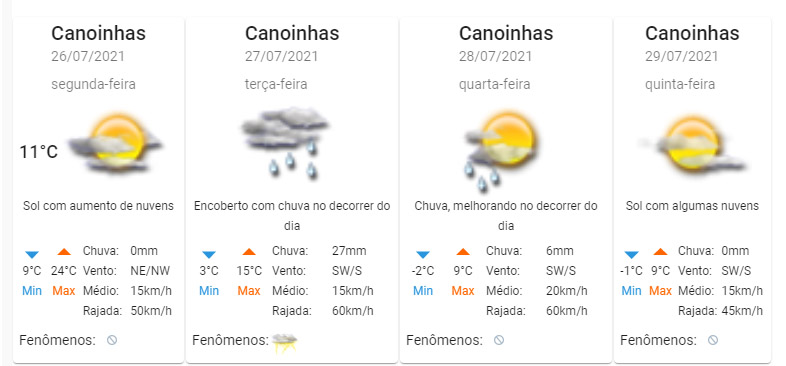Image resolution: width=786 pixels, height=366 pixels.
Task: Click the orange maximum arrow above 24°C
Action: coord(64,252)
